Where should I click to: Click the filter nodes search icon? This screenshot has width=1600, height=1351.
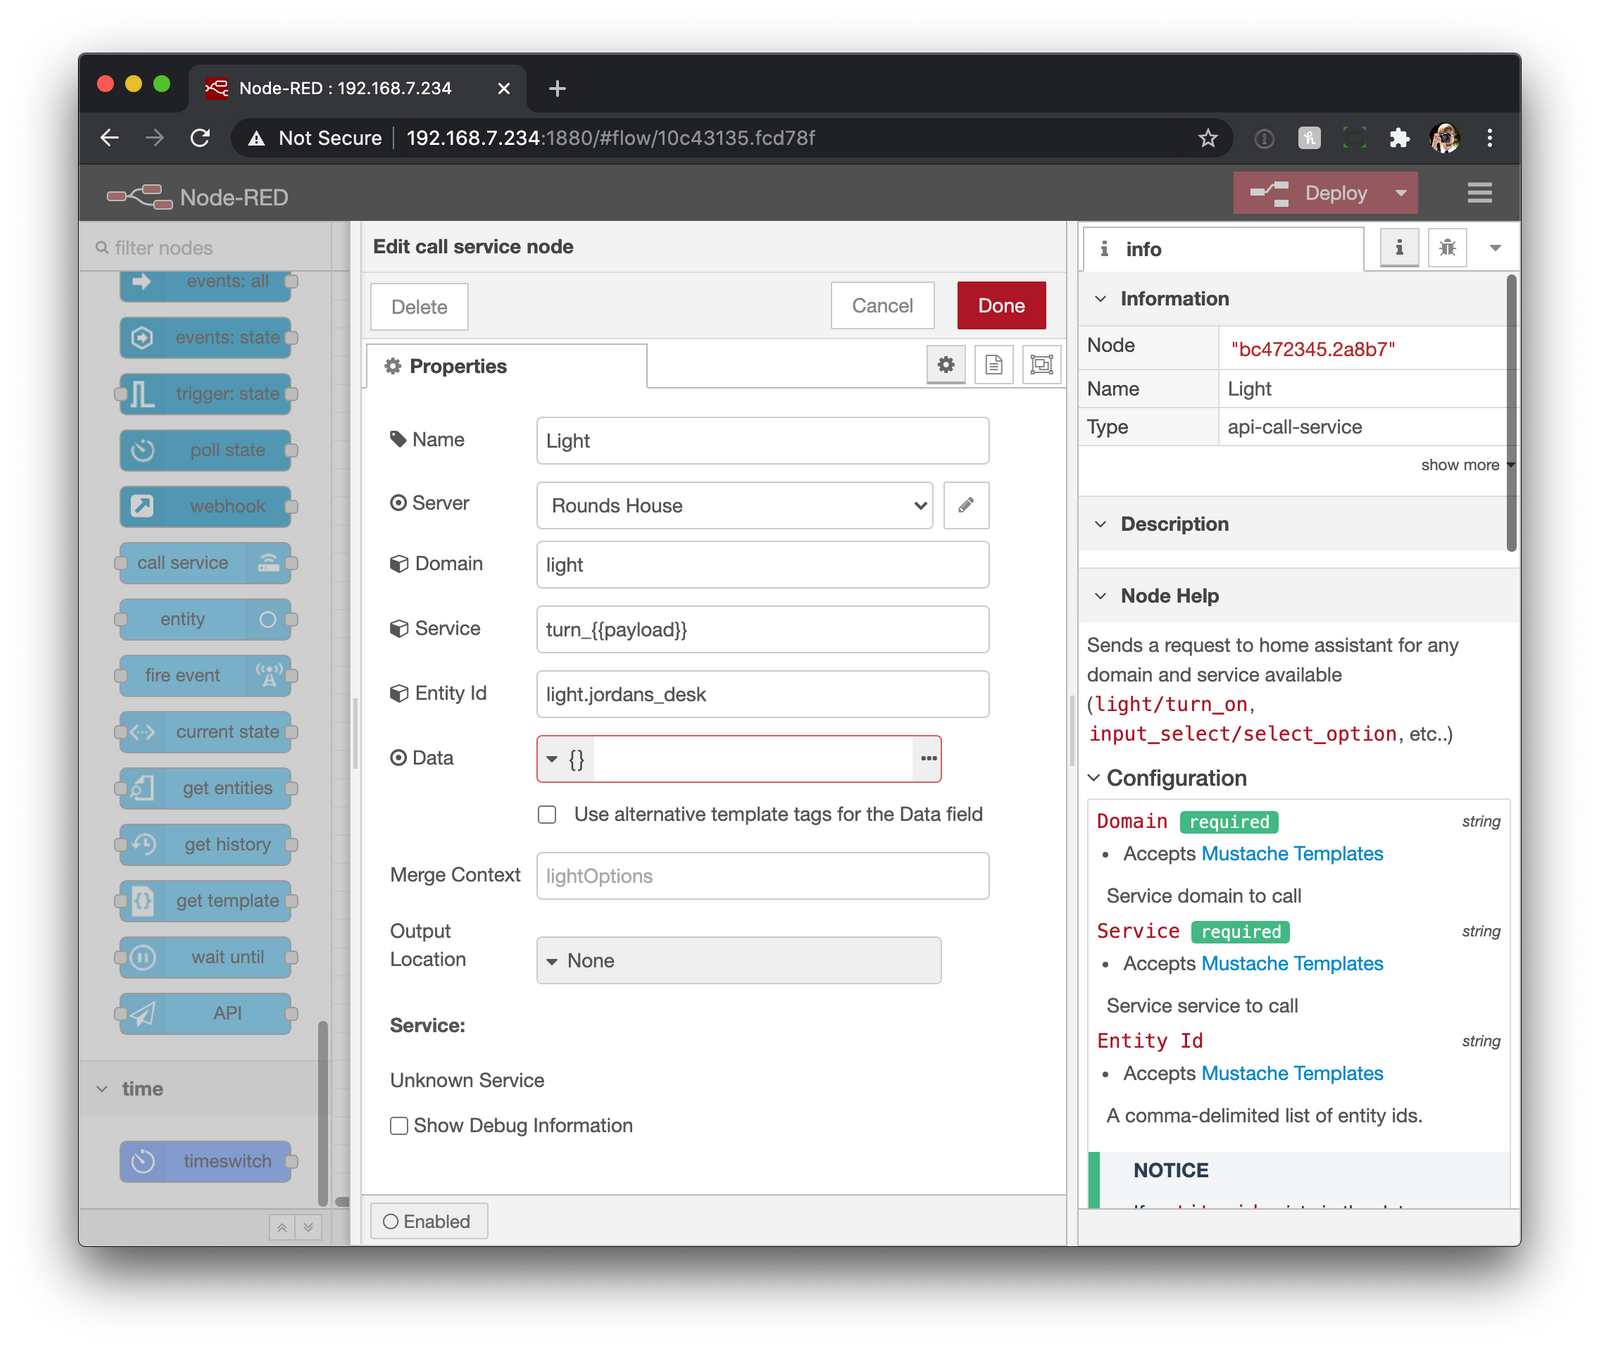pyautogui.click(x=101, y=246)
